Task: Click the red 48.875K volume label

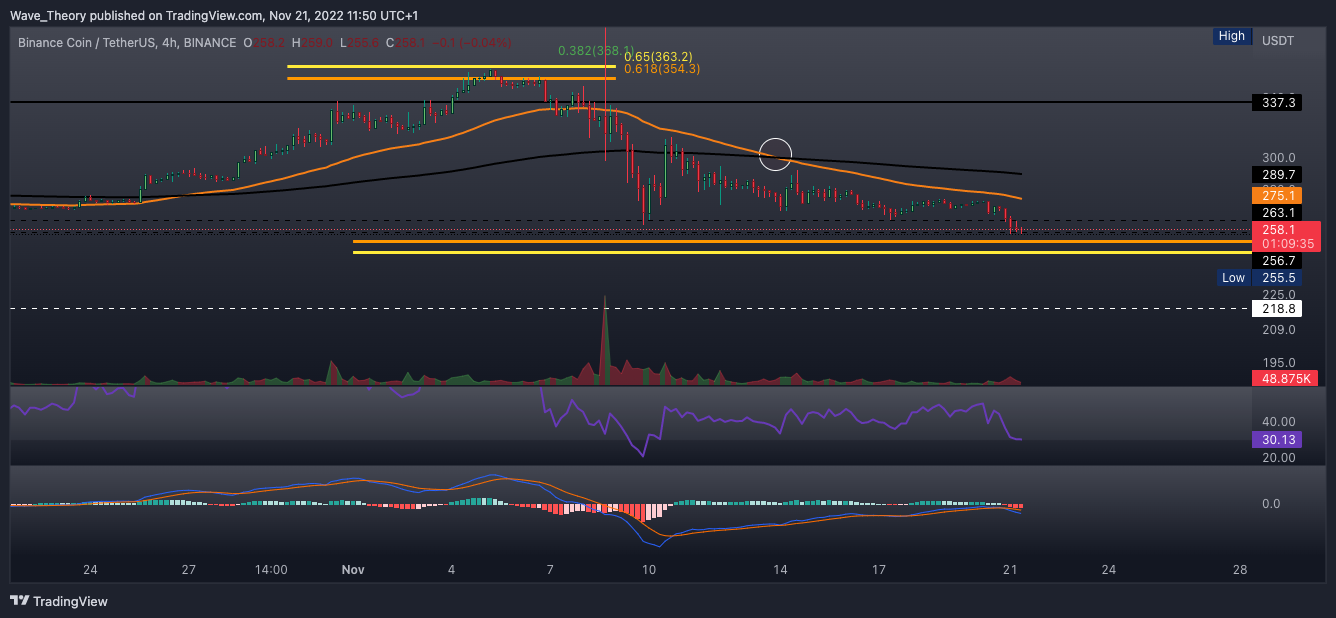Action: point(1285,378)
